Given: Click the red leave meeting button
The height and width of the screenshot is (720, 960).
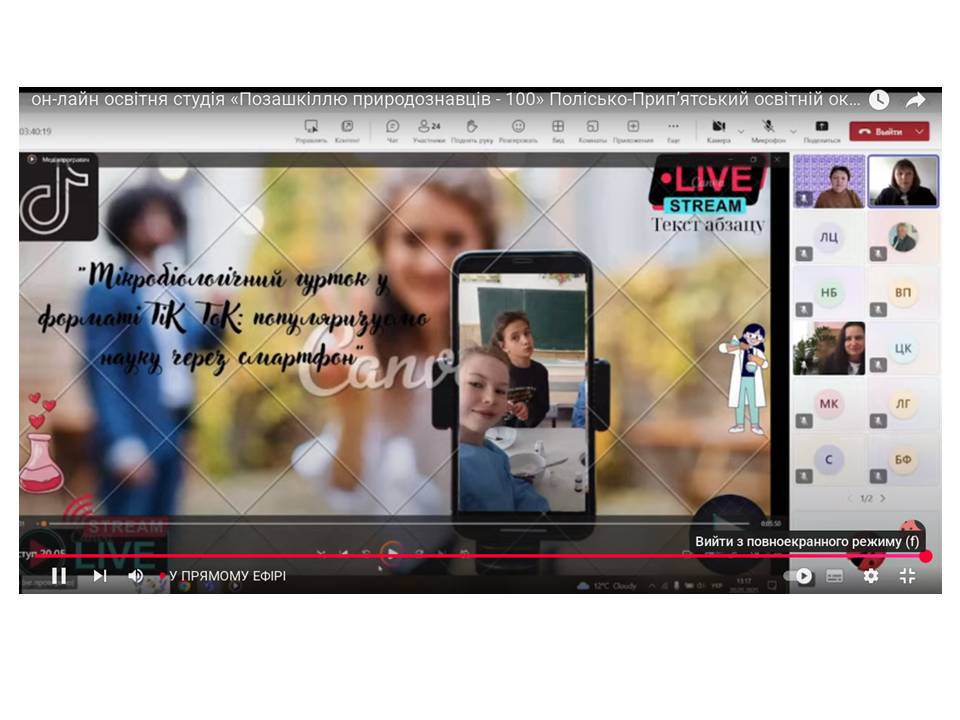Looking at the screenshot, I should pyautogui.click(x=880, y=132).
